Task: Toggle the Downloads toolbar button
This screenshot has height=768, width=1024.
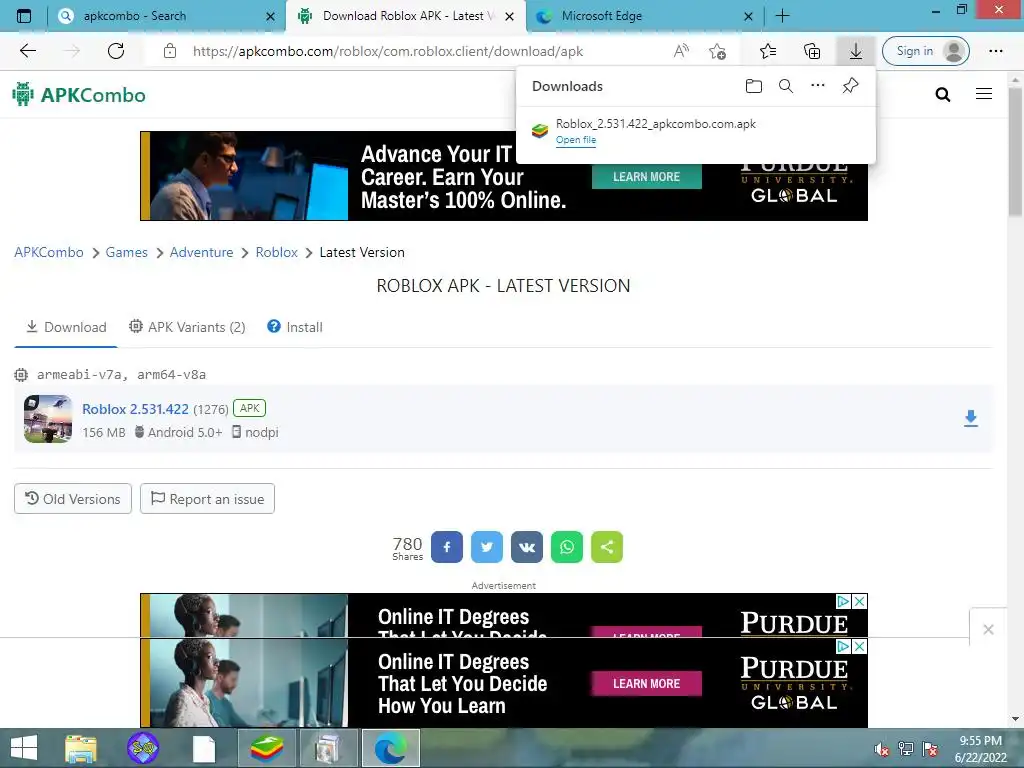Action: click(x=856, y=51)
